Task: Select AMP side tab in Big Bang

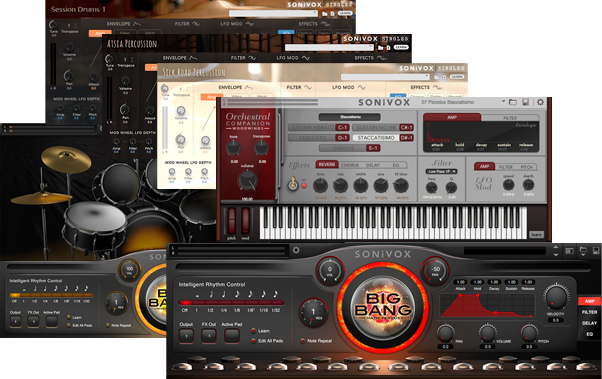Action: [589, 301]
